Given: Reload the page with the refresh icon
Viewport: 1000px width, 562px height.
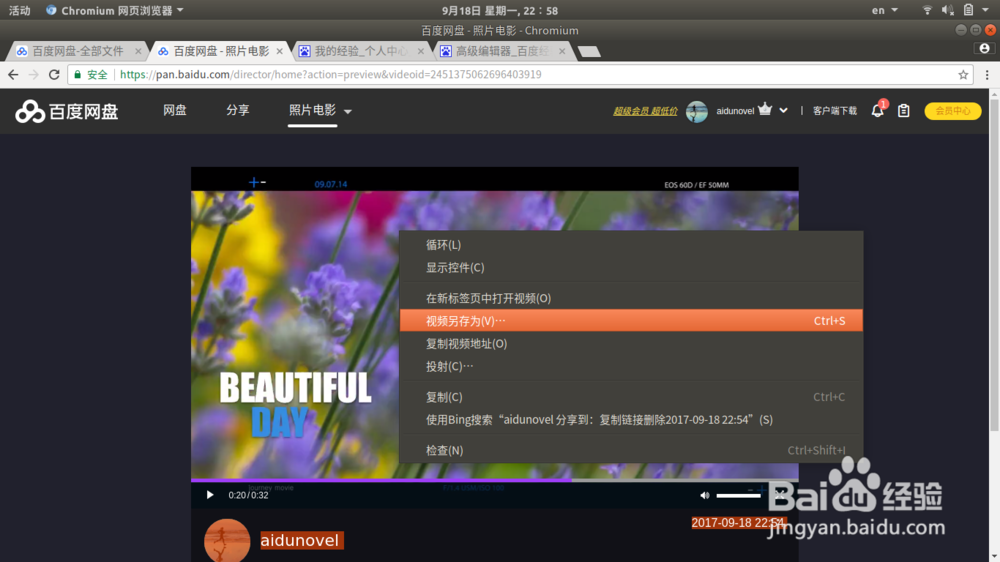Looking at the screenshot, I should (54, 75).
